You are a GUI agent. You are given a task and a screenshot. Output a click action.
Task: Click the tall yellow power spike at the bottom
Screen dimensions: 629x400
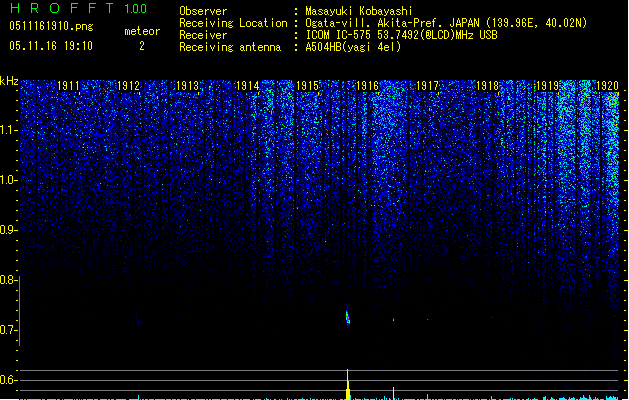(348, 384)
